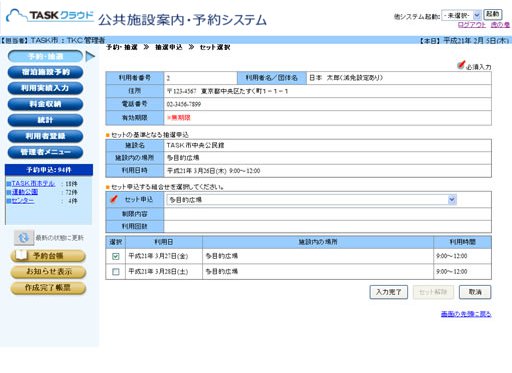Click the blue arrow beside 予約・抽選

click(90, 56)
